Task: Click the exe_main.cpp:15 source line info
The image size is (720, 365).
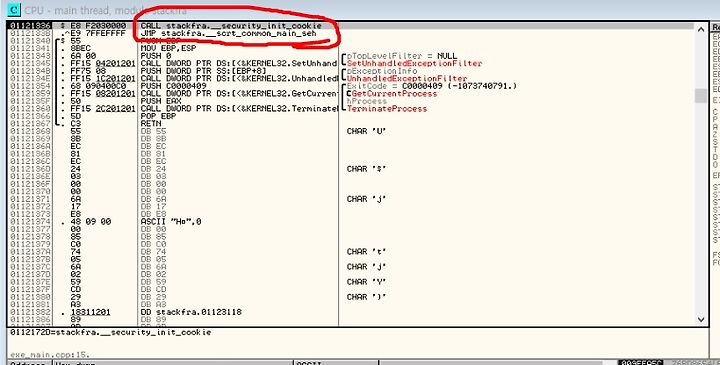Action: (x=50, y=354)
